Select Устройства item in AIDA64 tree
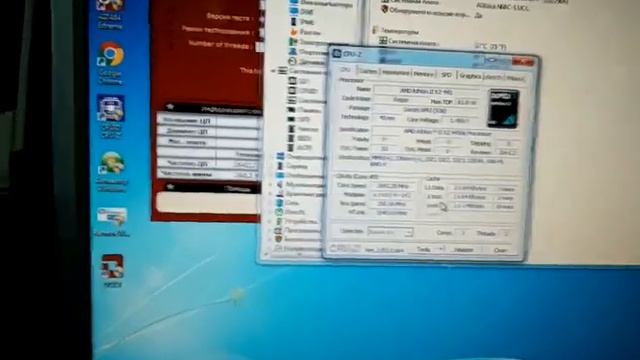This screenshot has height=360, width=640. [296, 221]
